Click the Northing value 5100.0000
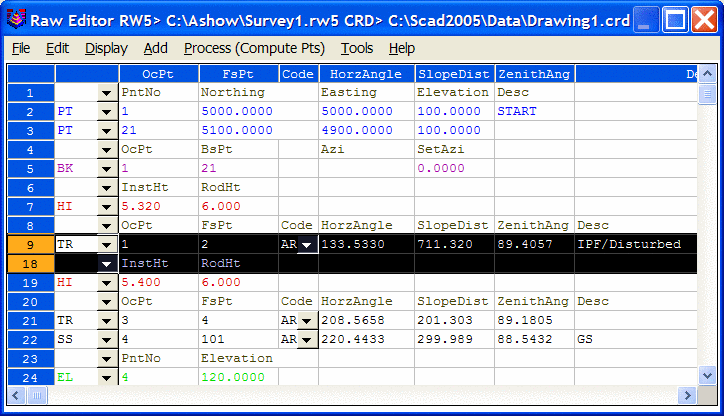This screenshot has width=724, height=416. click(x=238, y=130)
